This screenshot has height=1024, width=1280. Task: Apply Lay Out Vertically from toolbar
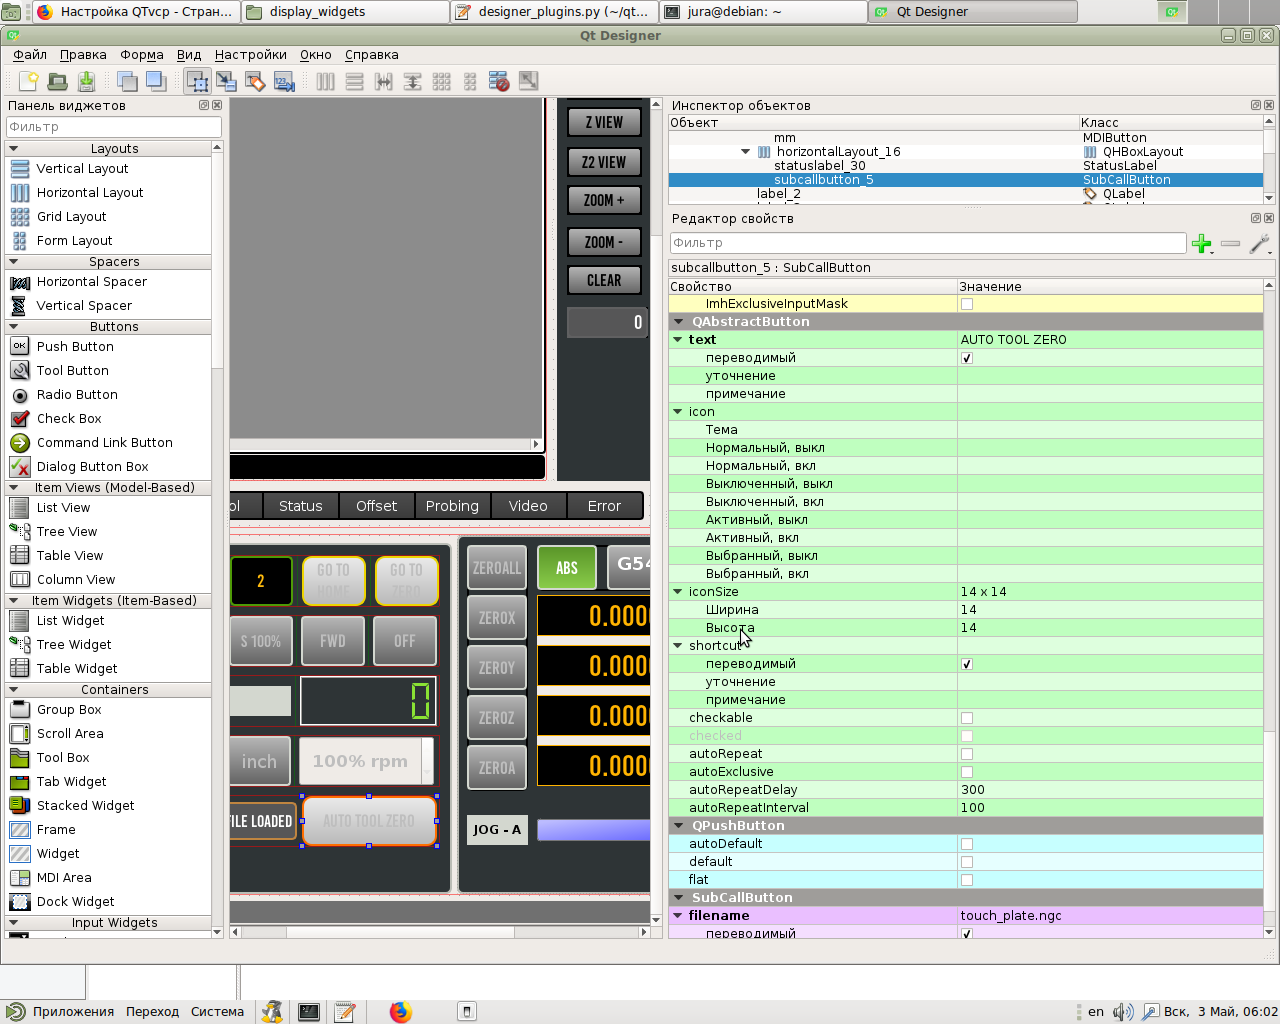click(355, 81)
